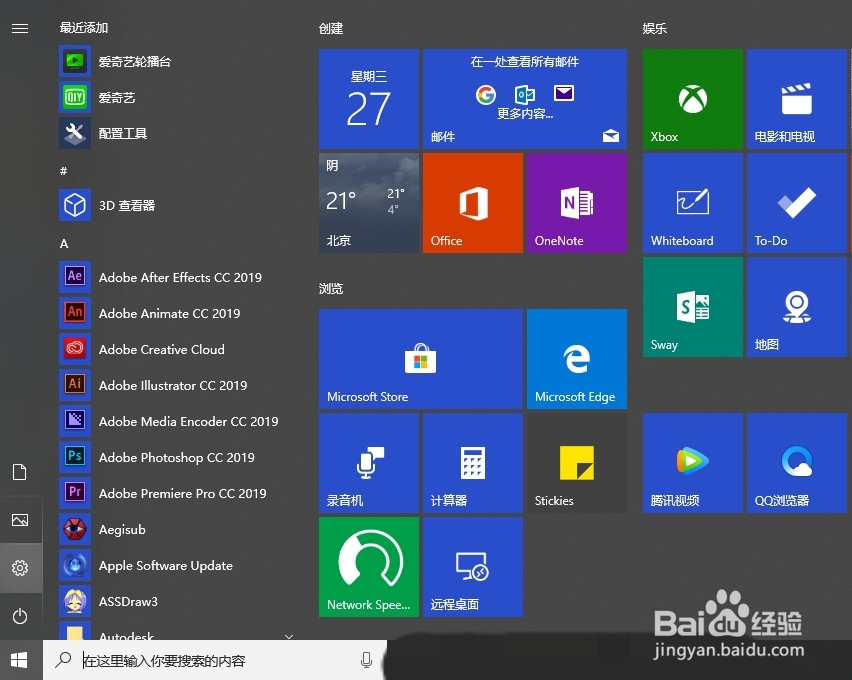Expand the Start menu hamburger button
The height and width of the screenshot is (680, 852).
20,28
